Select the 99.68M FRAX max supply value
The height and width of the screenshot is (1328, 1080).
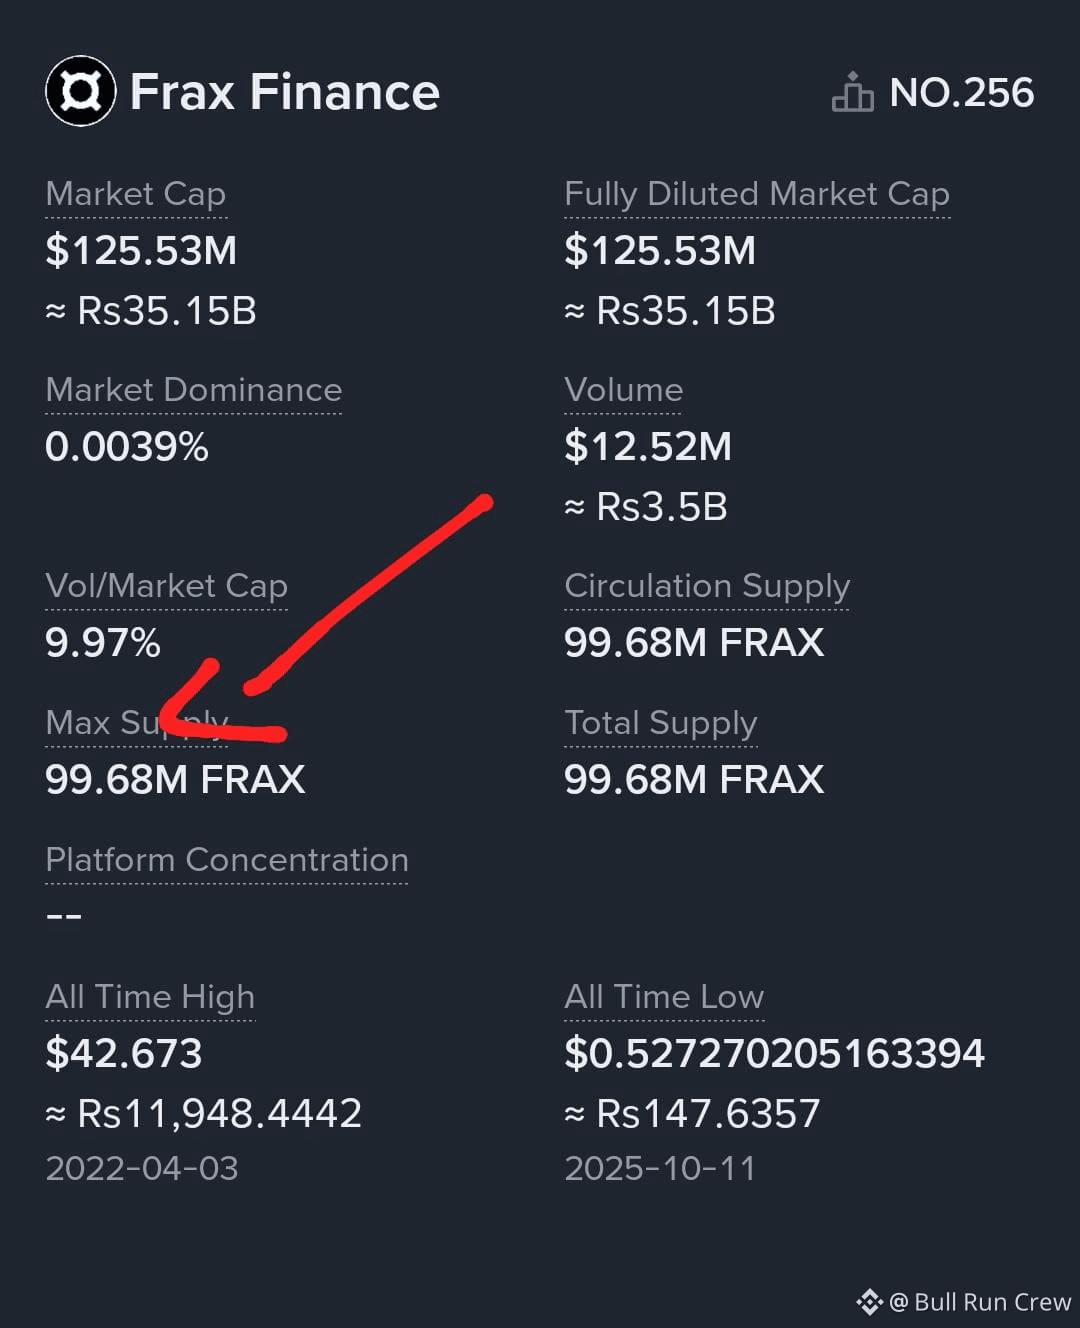pyautogui.click(x=176, y=779)
